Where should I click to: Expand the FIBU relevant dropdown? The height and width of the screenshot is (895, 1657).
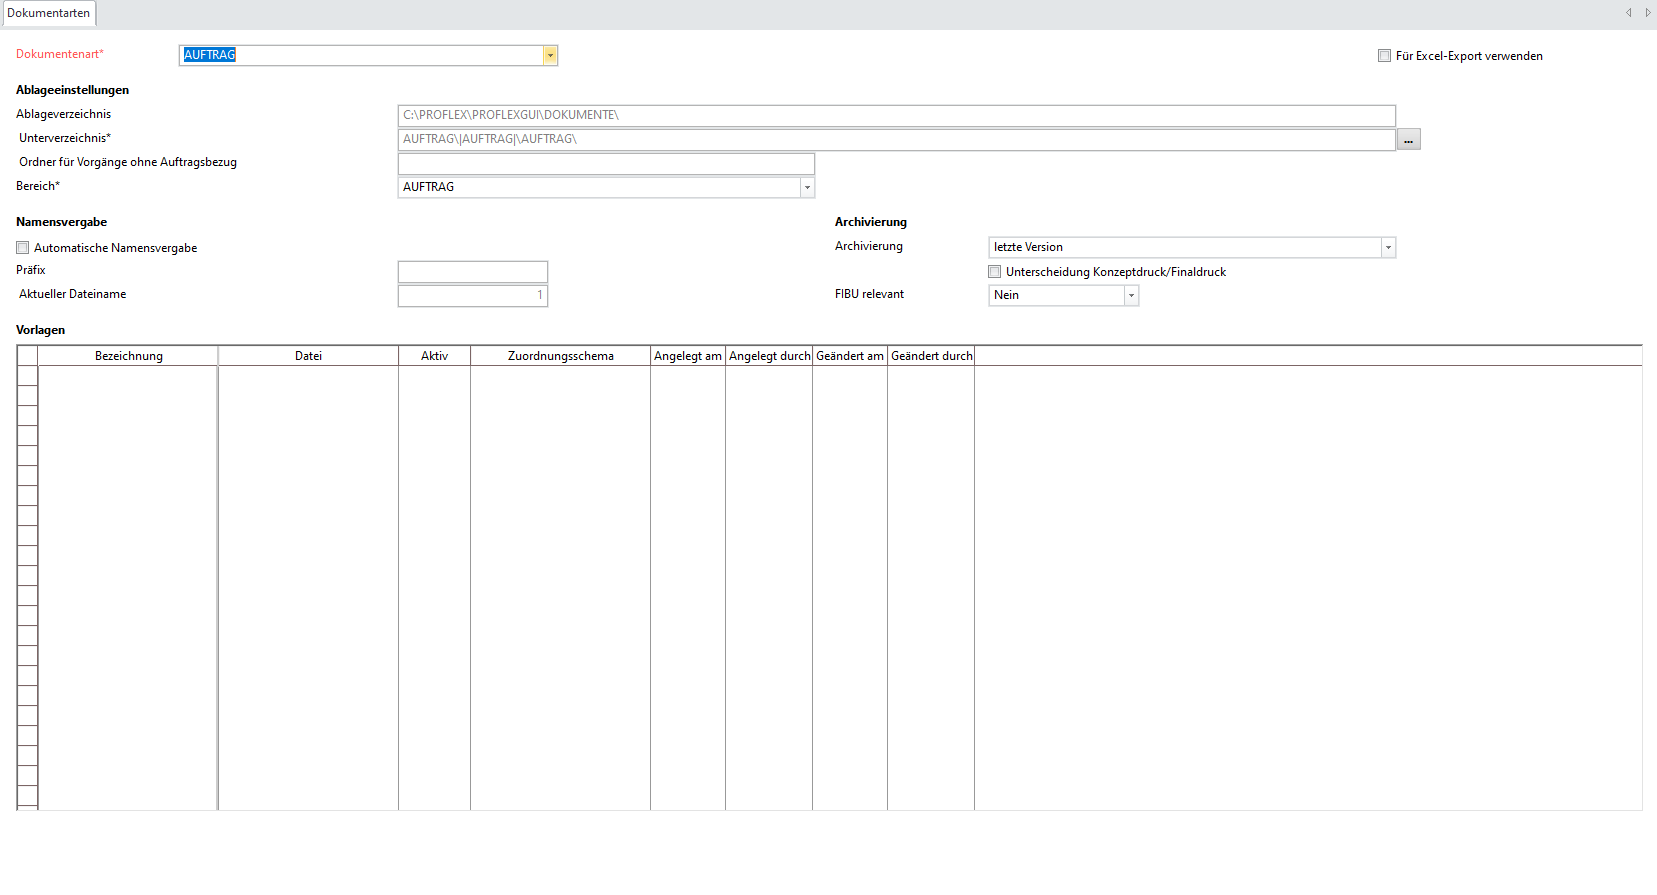pyautogui.click(x=1131, y=296)
